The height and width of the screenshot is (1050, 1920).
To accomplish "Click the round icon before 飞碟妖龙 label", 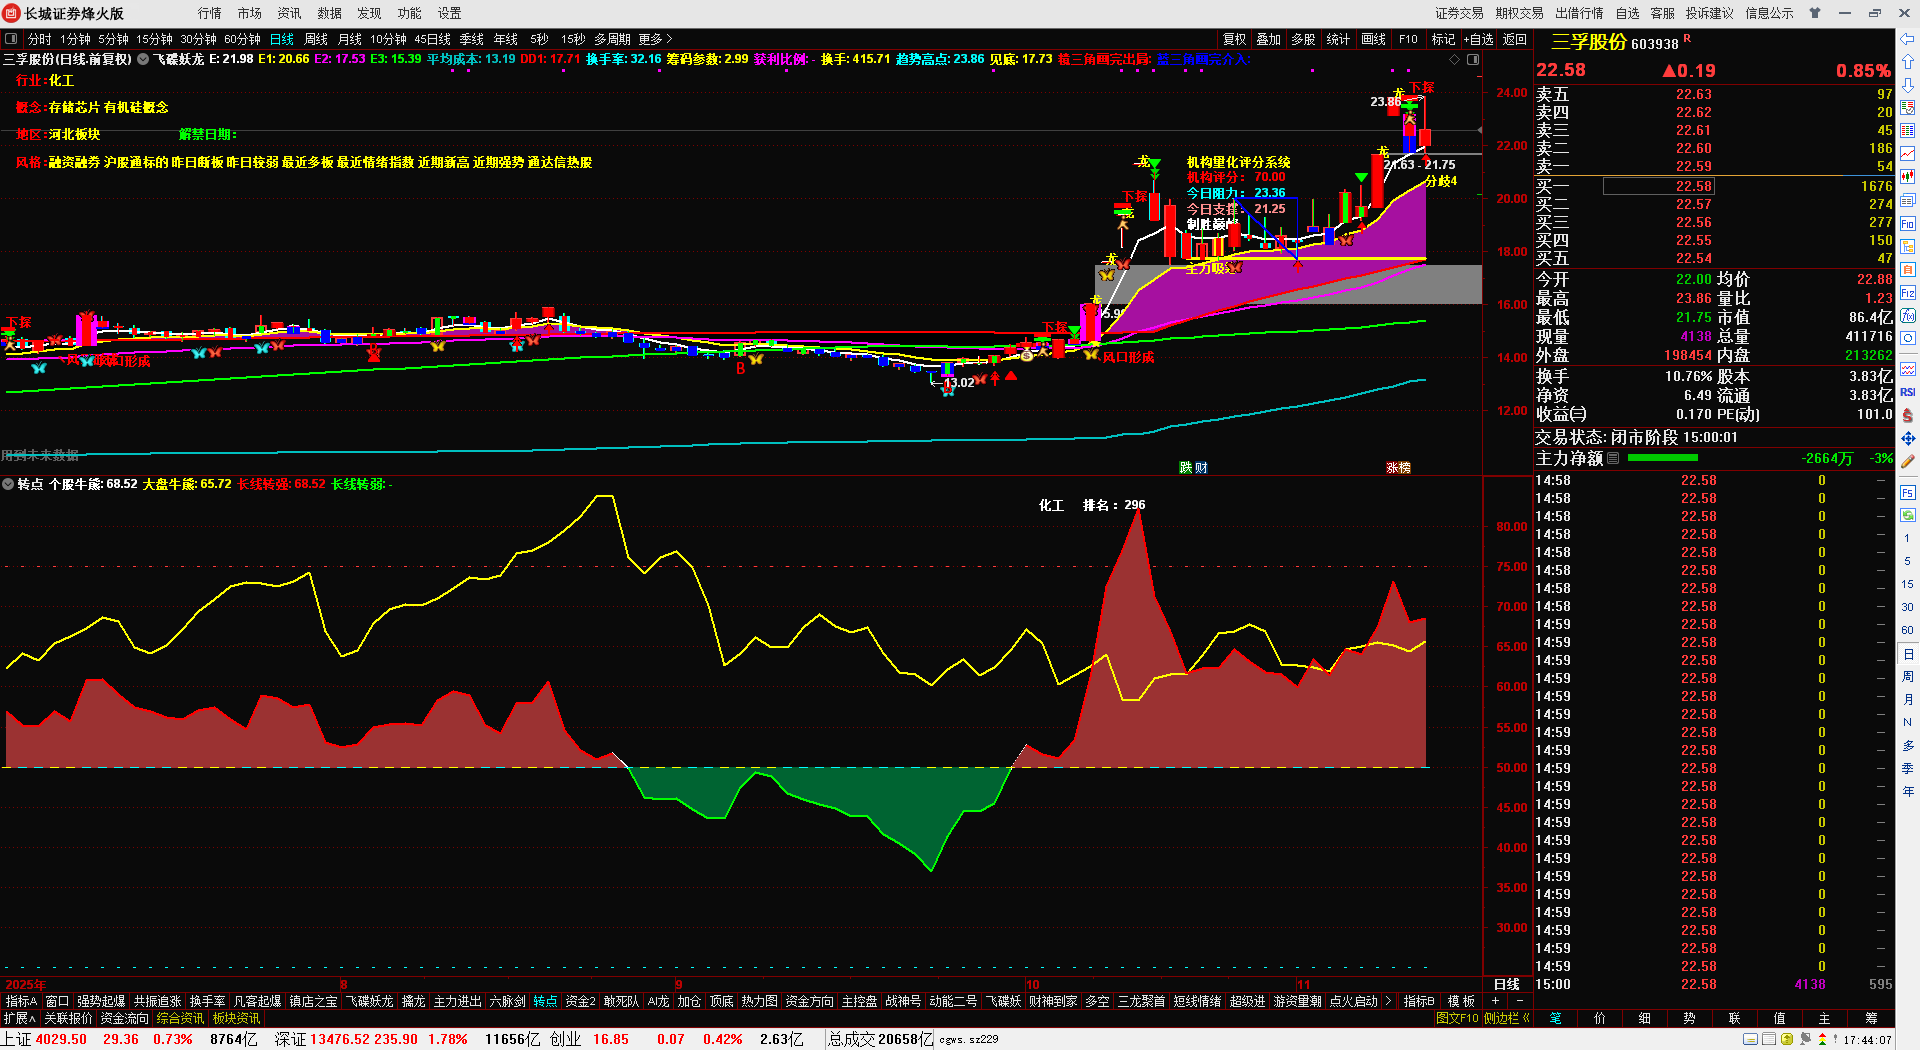I will [x=143, y=59].
